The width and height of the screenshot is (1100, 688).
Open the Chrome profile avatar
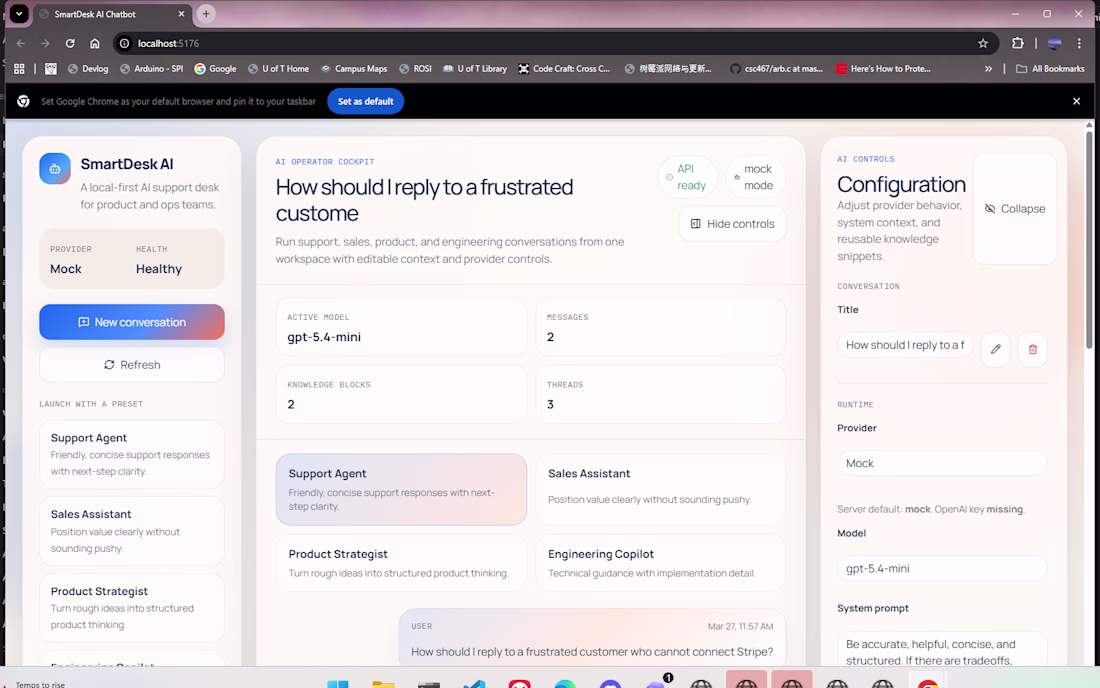(1054, 43)
